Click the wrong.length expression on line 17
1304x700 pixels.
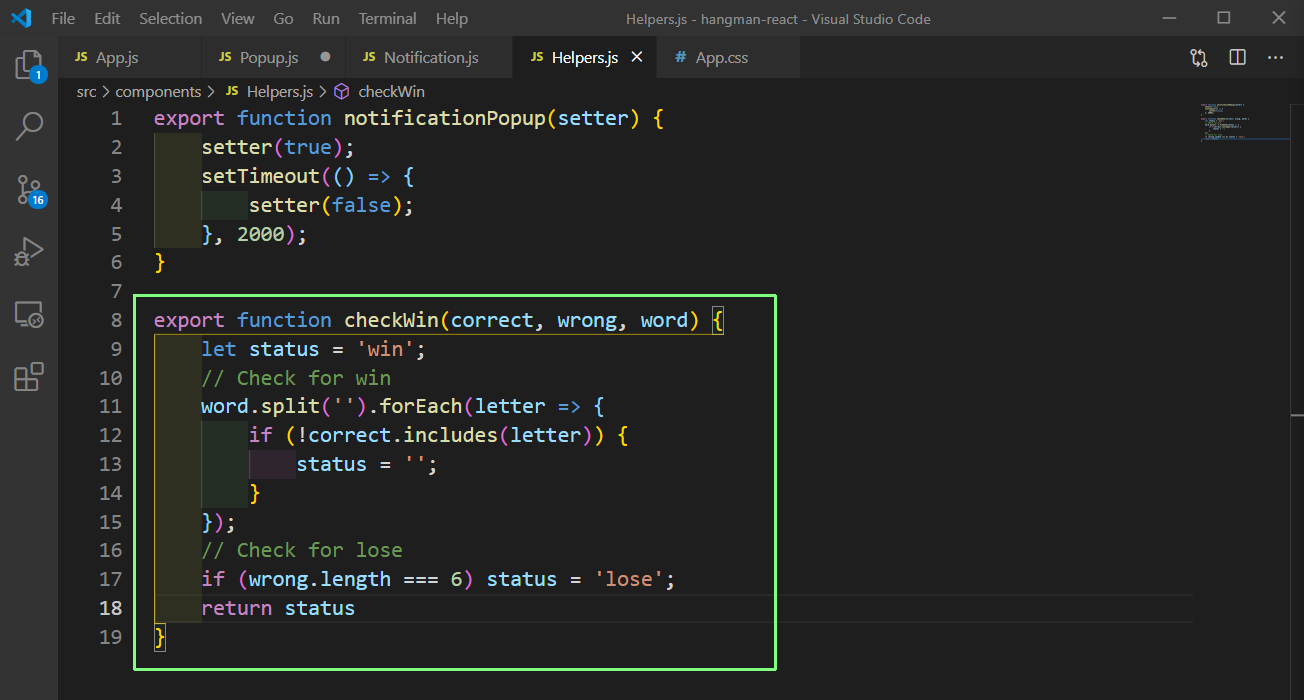point(320,579)
